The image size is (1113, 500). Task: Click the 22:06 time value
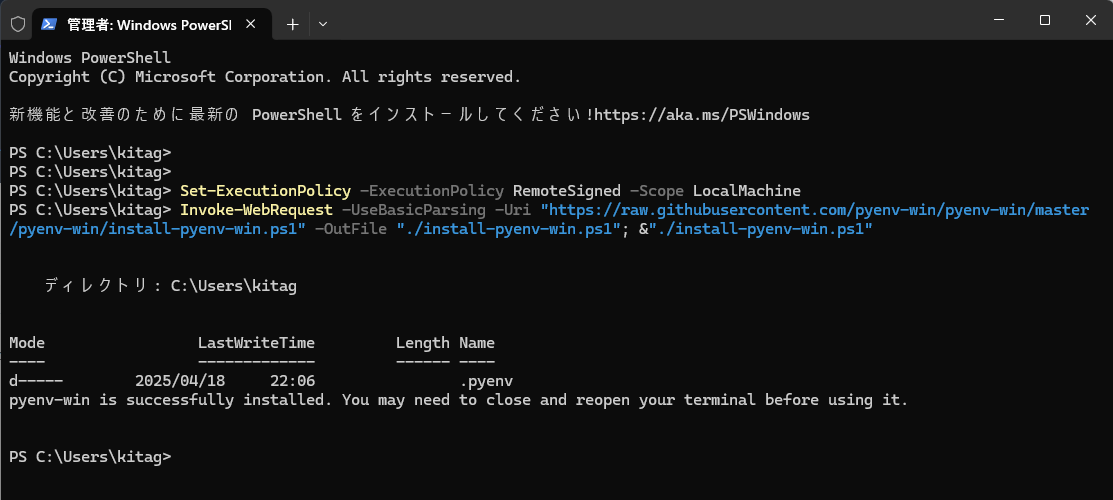292,381
